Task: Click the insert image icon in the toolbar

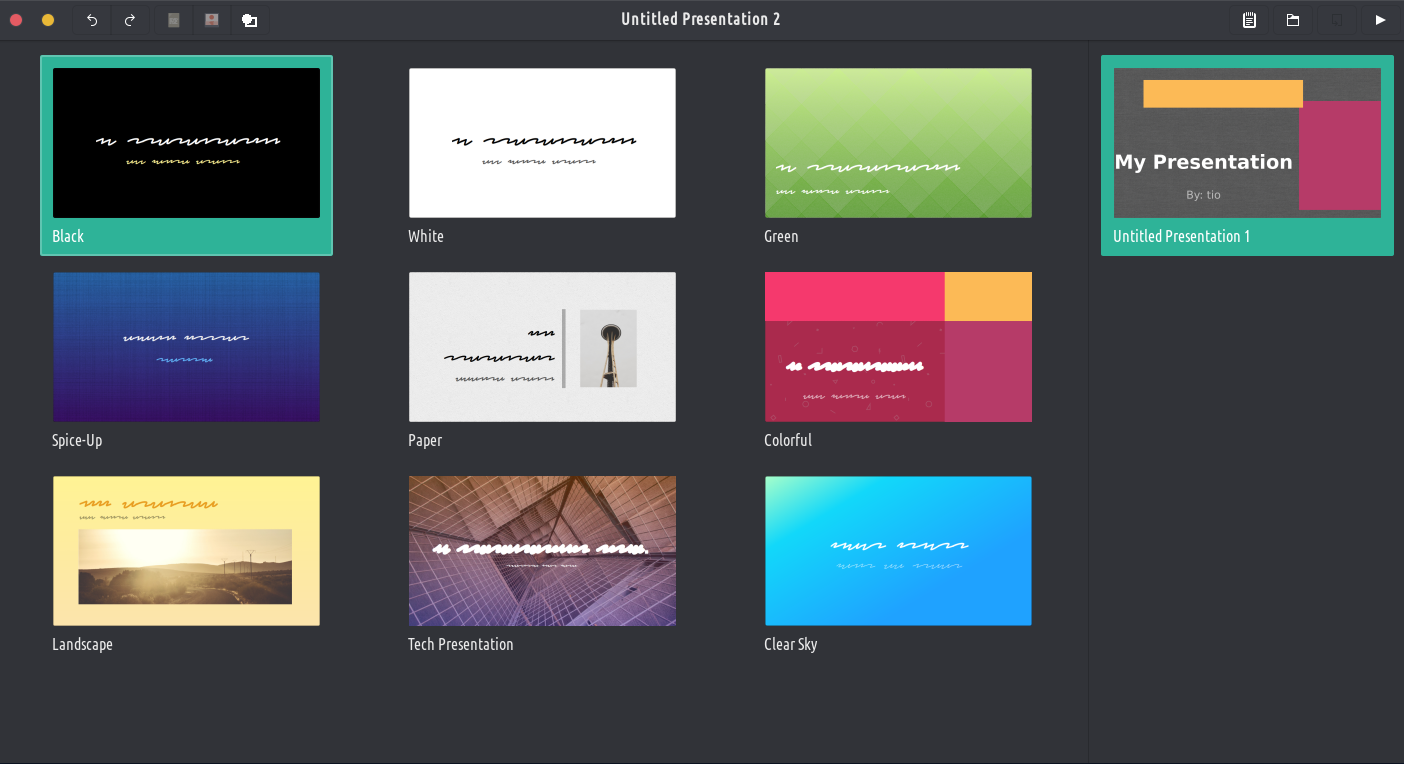Action: (212, 20)
